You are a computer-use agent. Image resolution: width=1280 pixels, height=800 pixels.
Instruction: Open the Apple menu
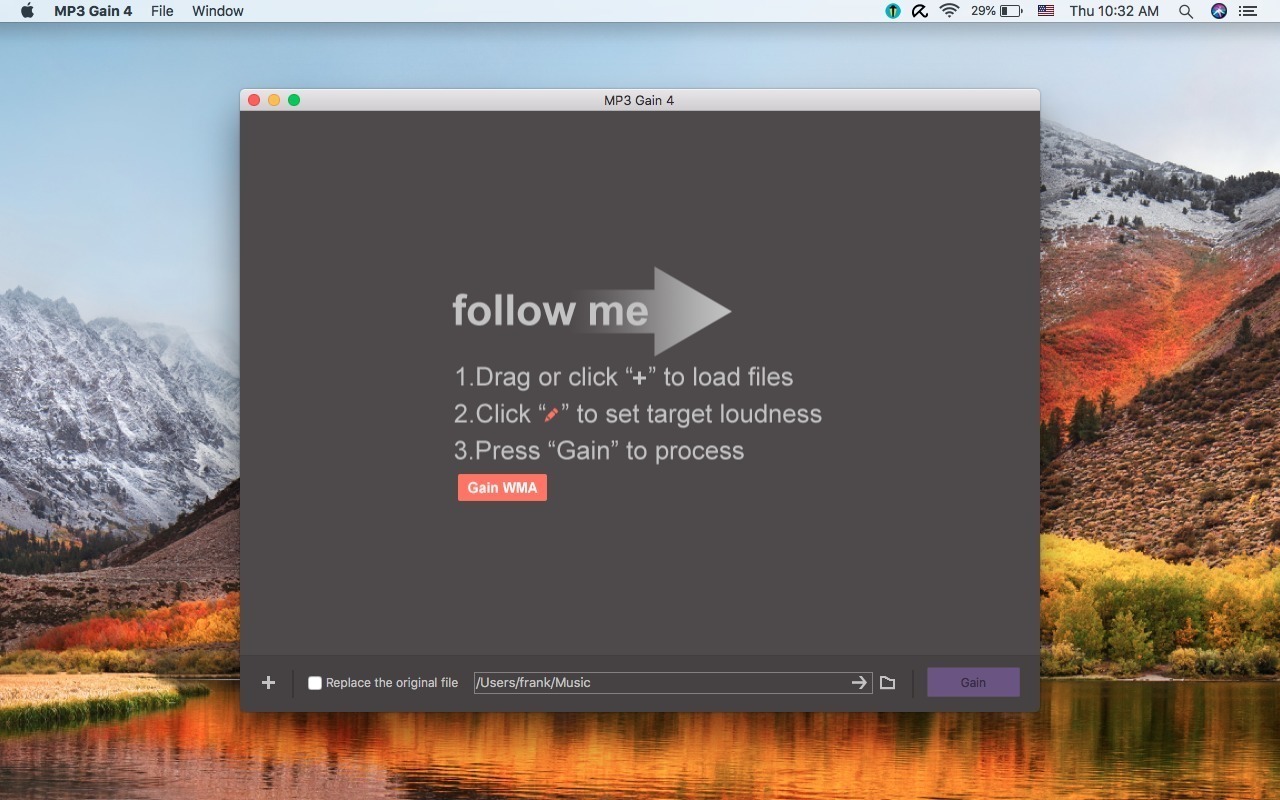(27, 11)
